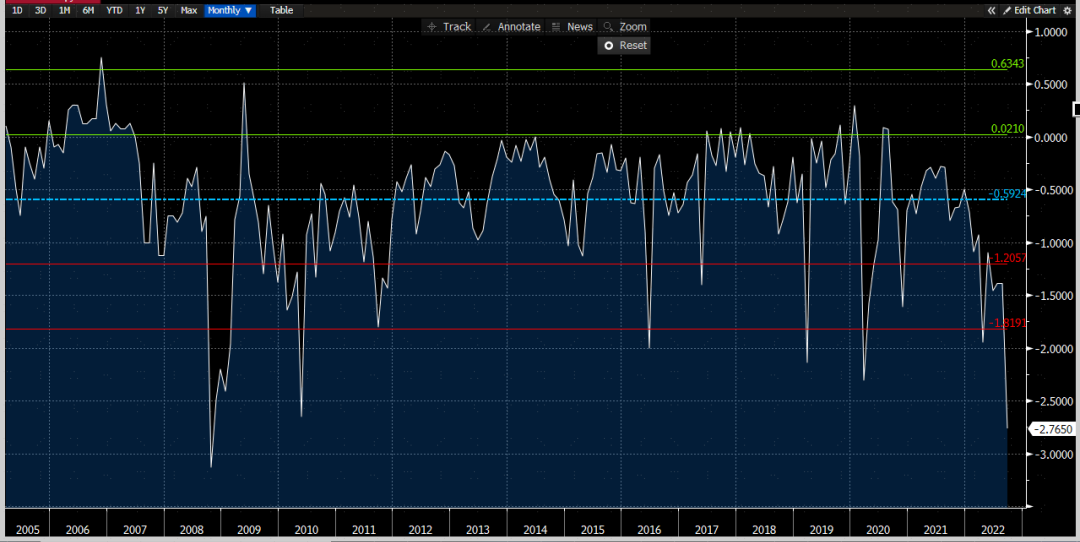1080x542 pixels.
Task: Set range to 1M
Action: pyautogui.click(x=64, y=10)
